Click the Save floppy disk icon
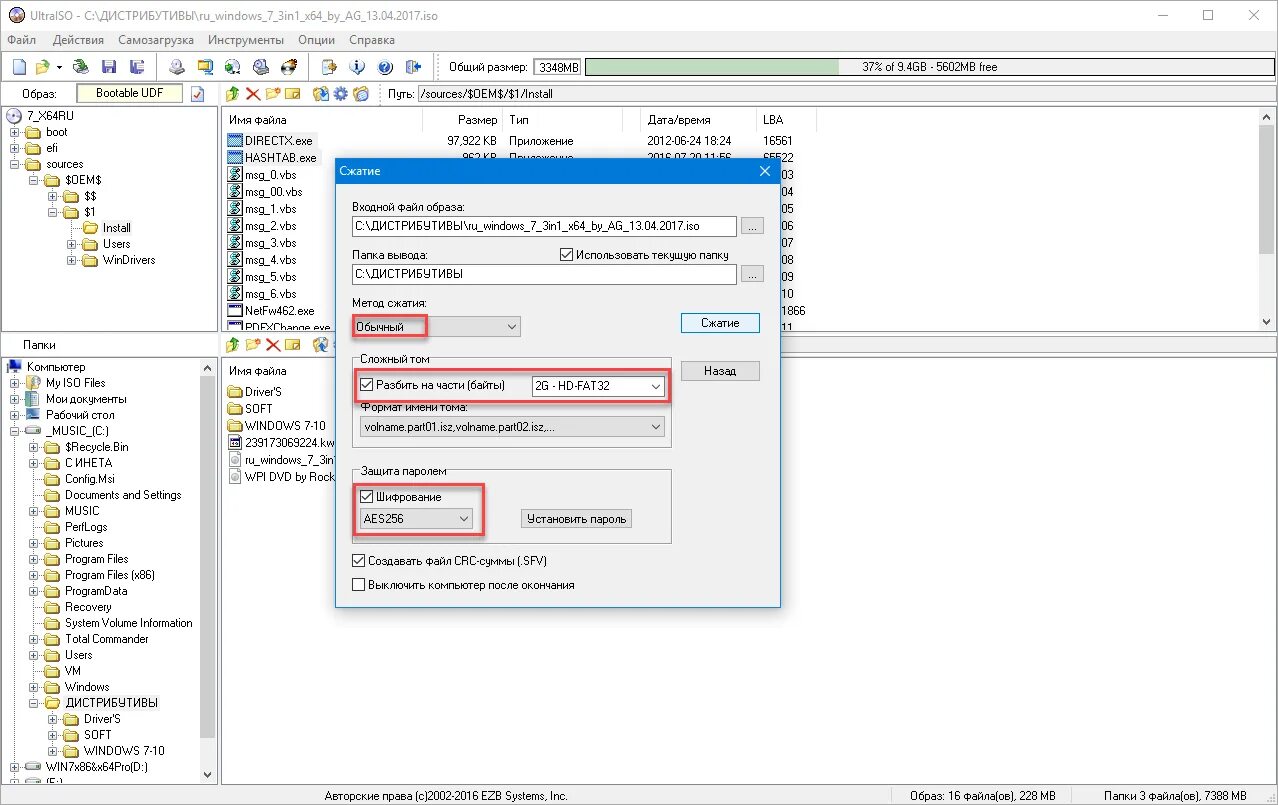The height and width of the screenshot is (805, 1278). pos(109,67)
